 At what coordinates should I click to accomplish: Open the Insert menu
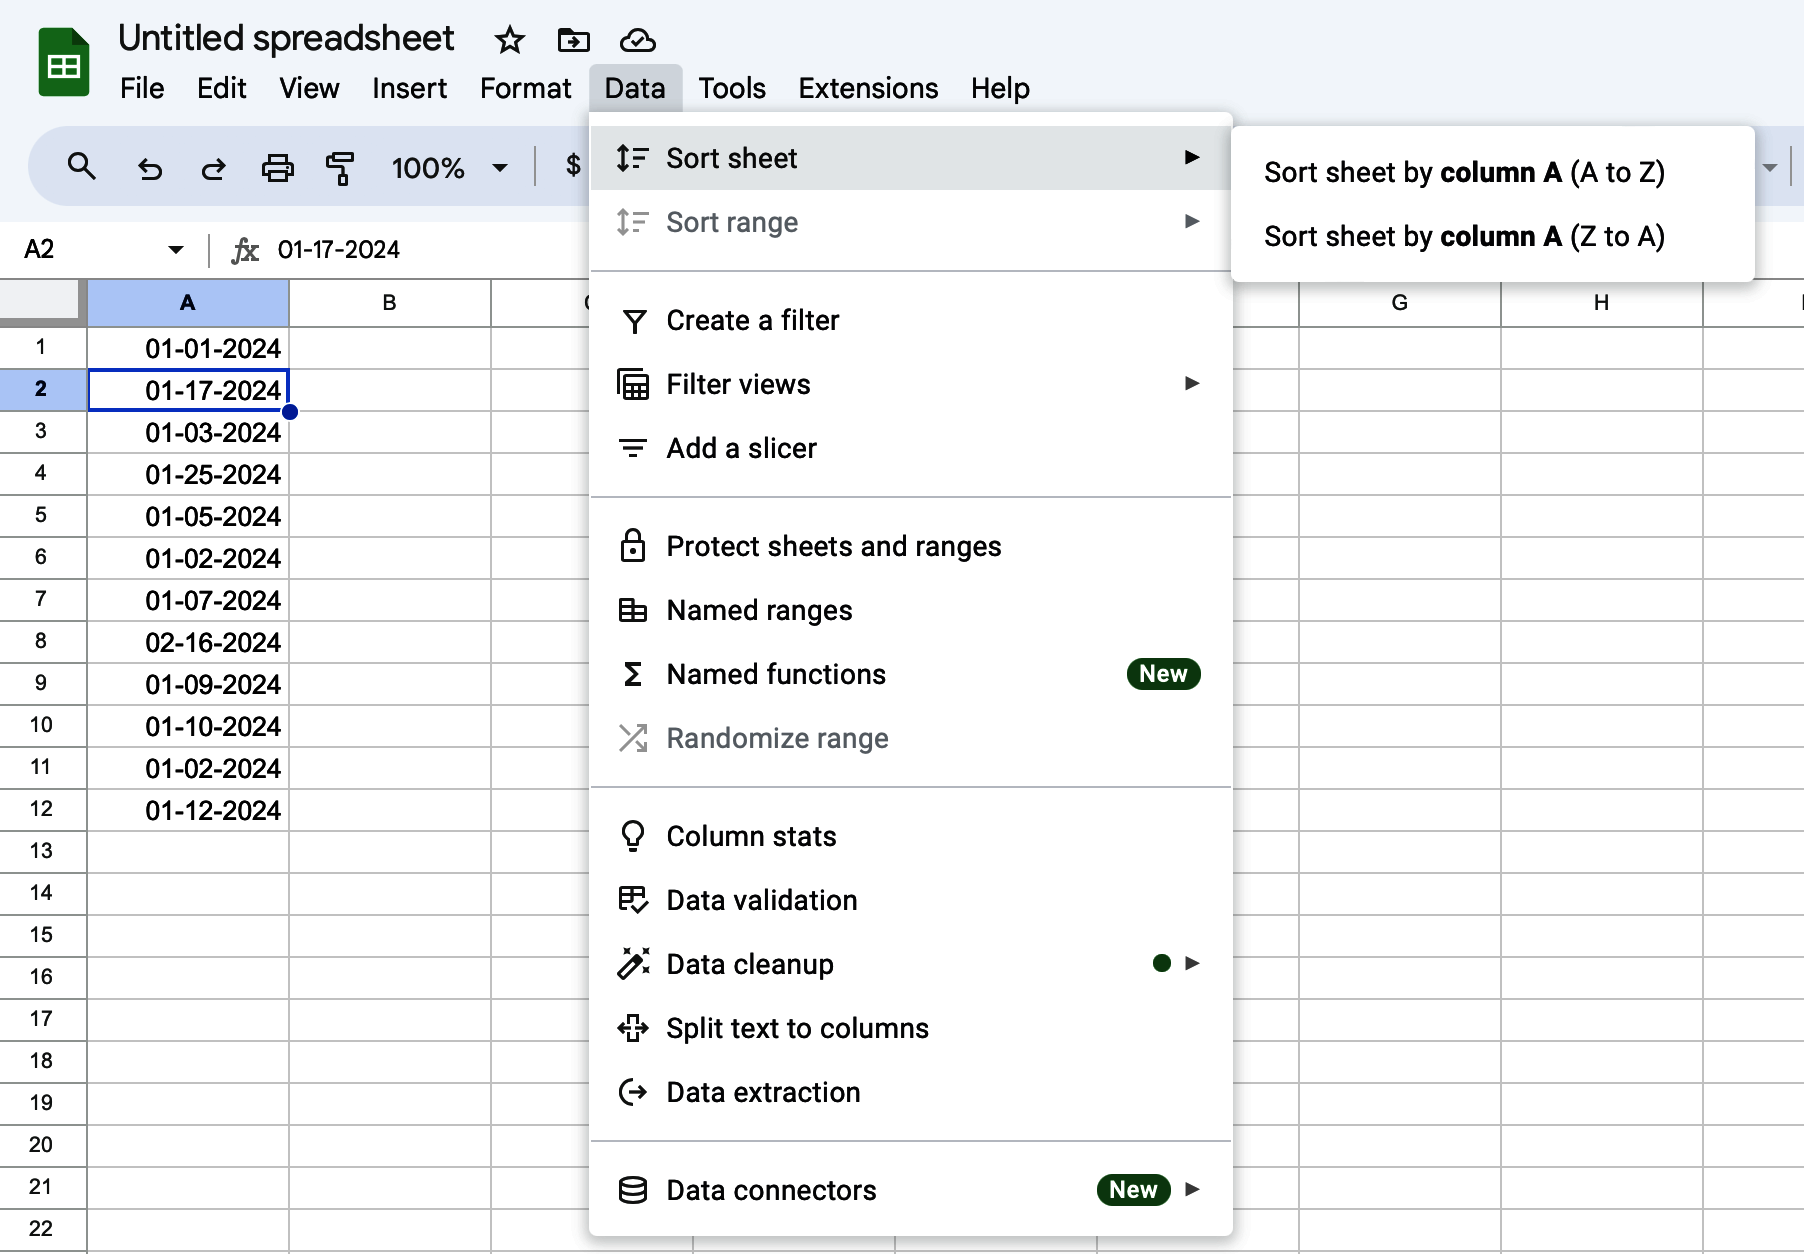409,88
